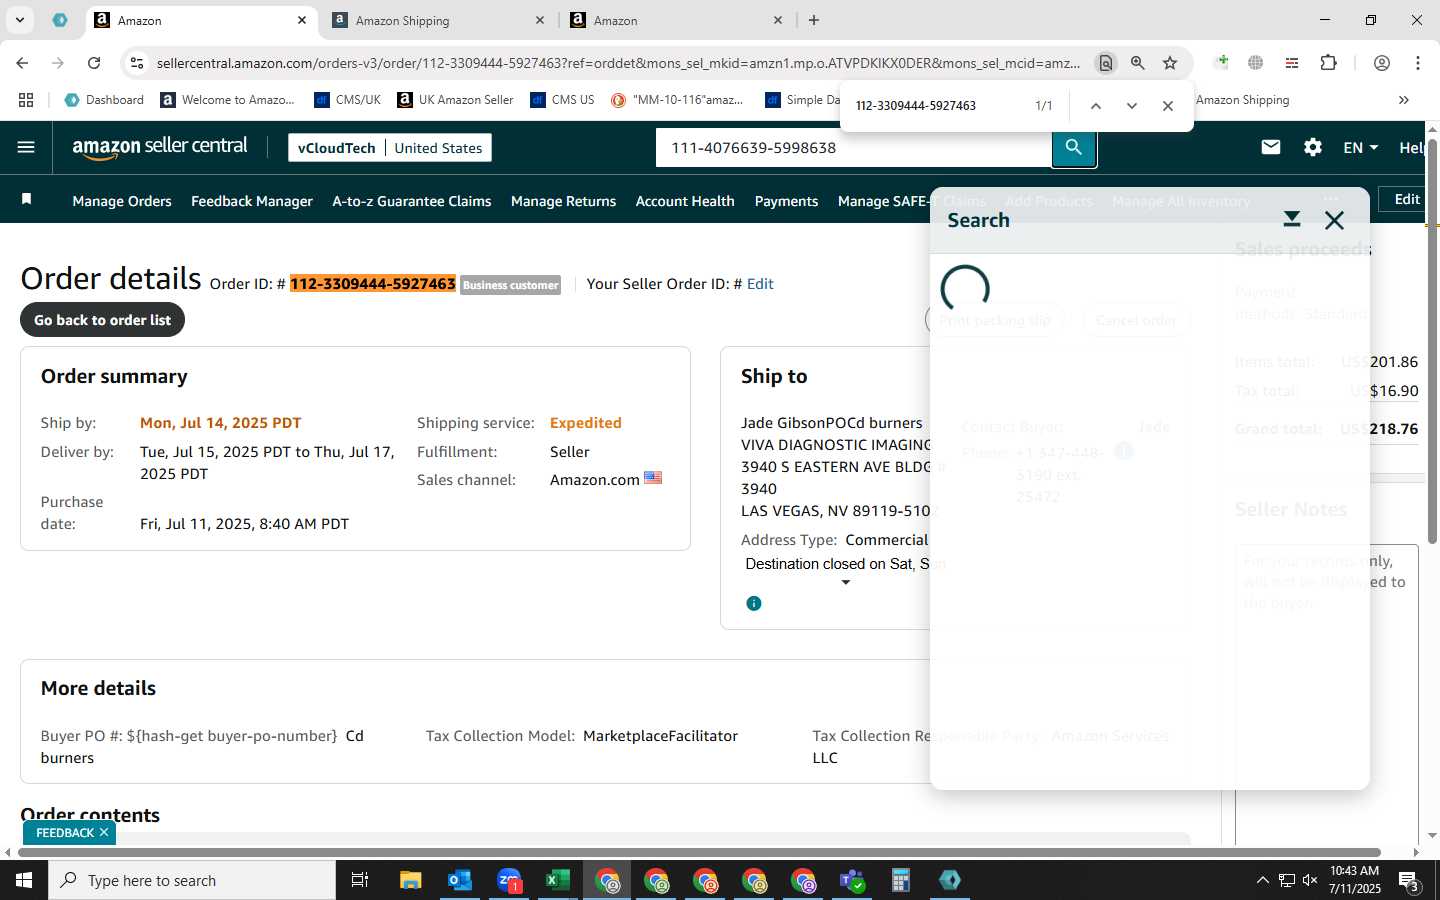Open Payments menu item

[x=786, y=201]
